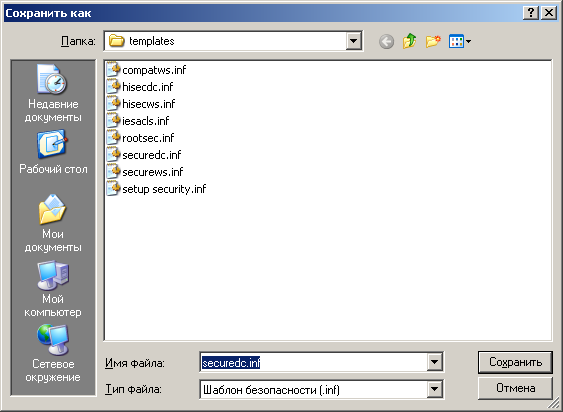This screenshot has width=563, height=412.
Task: Select the iesacls.inf file icon
Action: coord(113,121)
